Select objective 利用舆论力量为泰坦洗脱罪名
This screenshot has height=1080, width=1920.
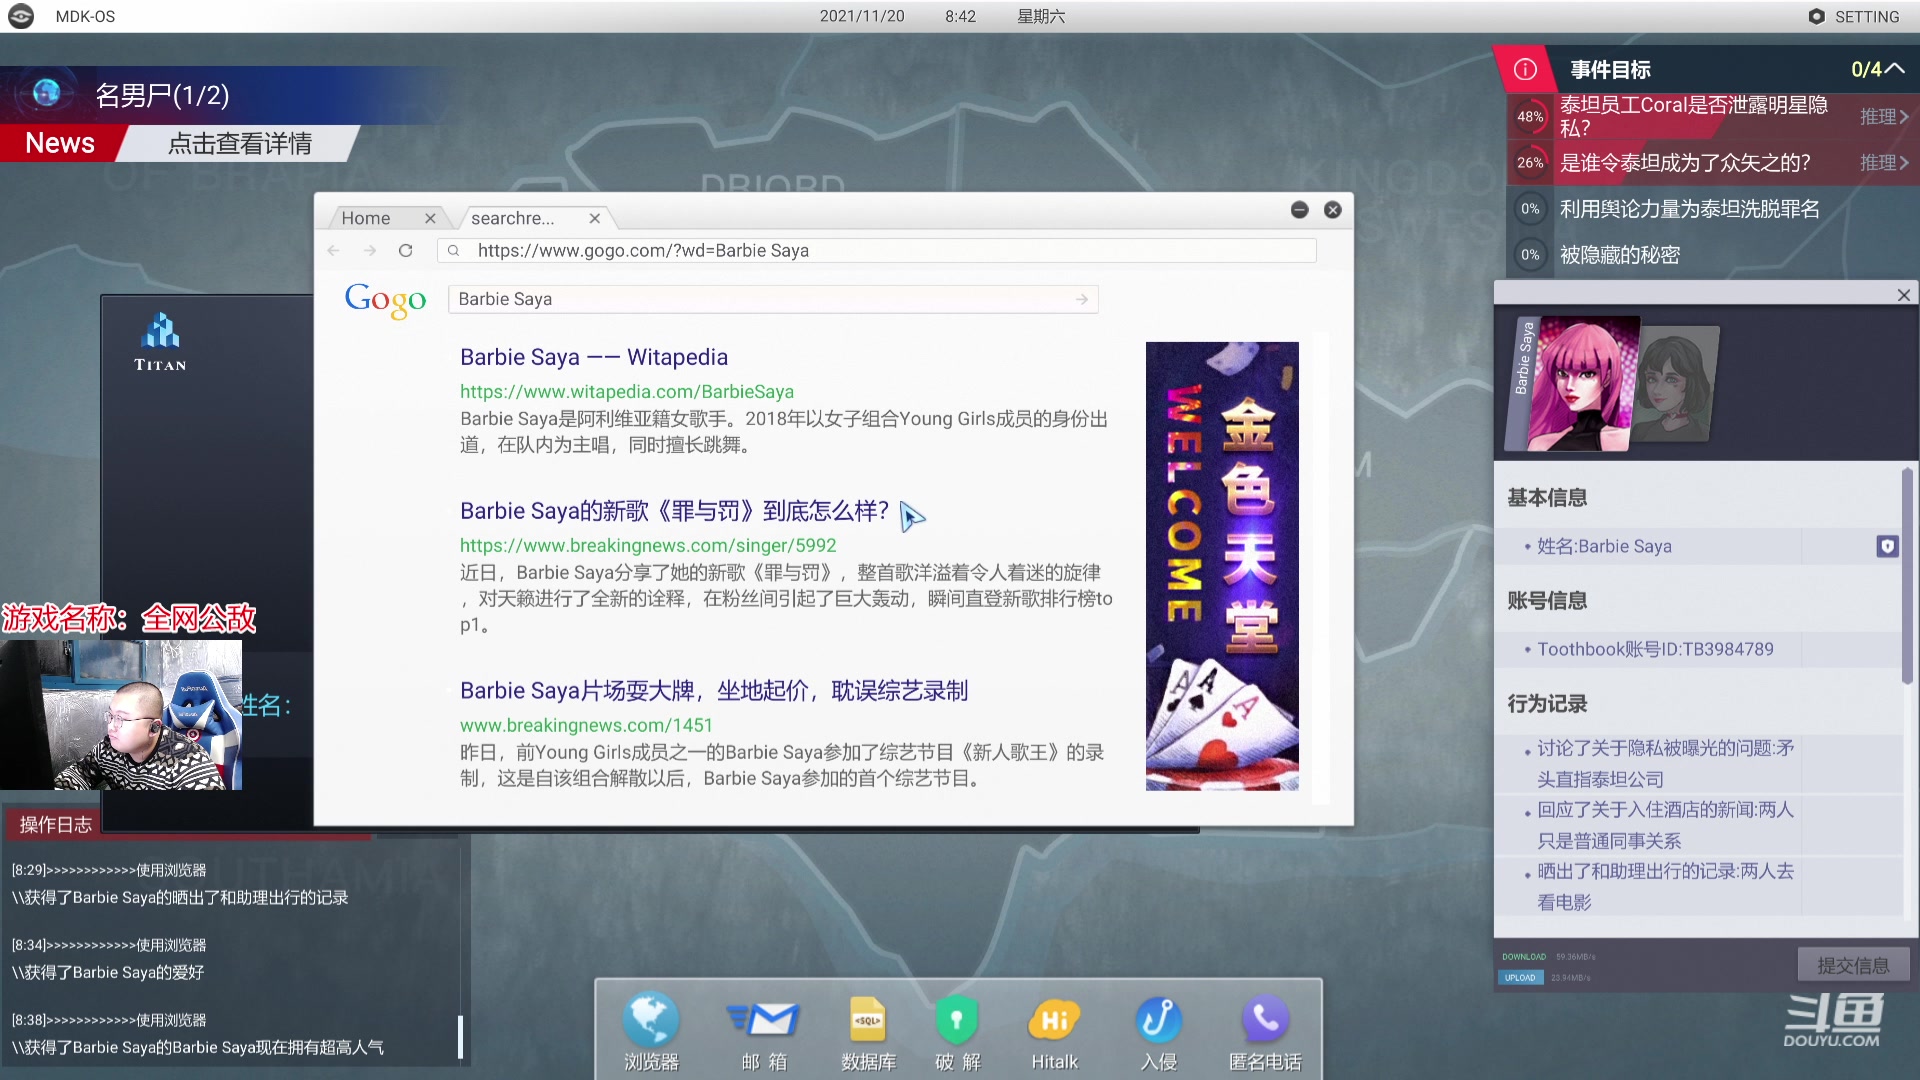coord(1690,208)
